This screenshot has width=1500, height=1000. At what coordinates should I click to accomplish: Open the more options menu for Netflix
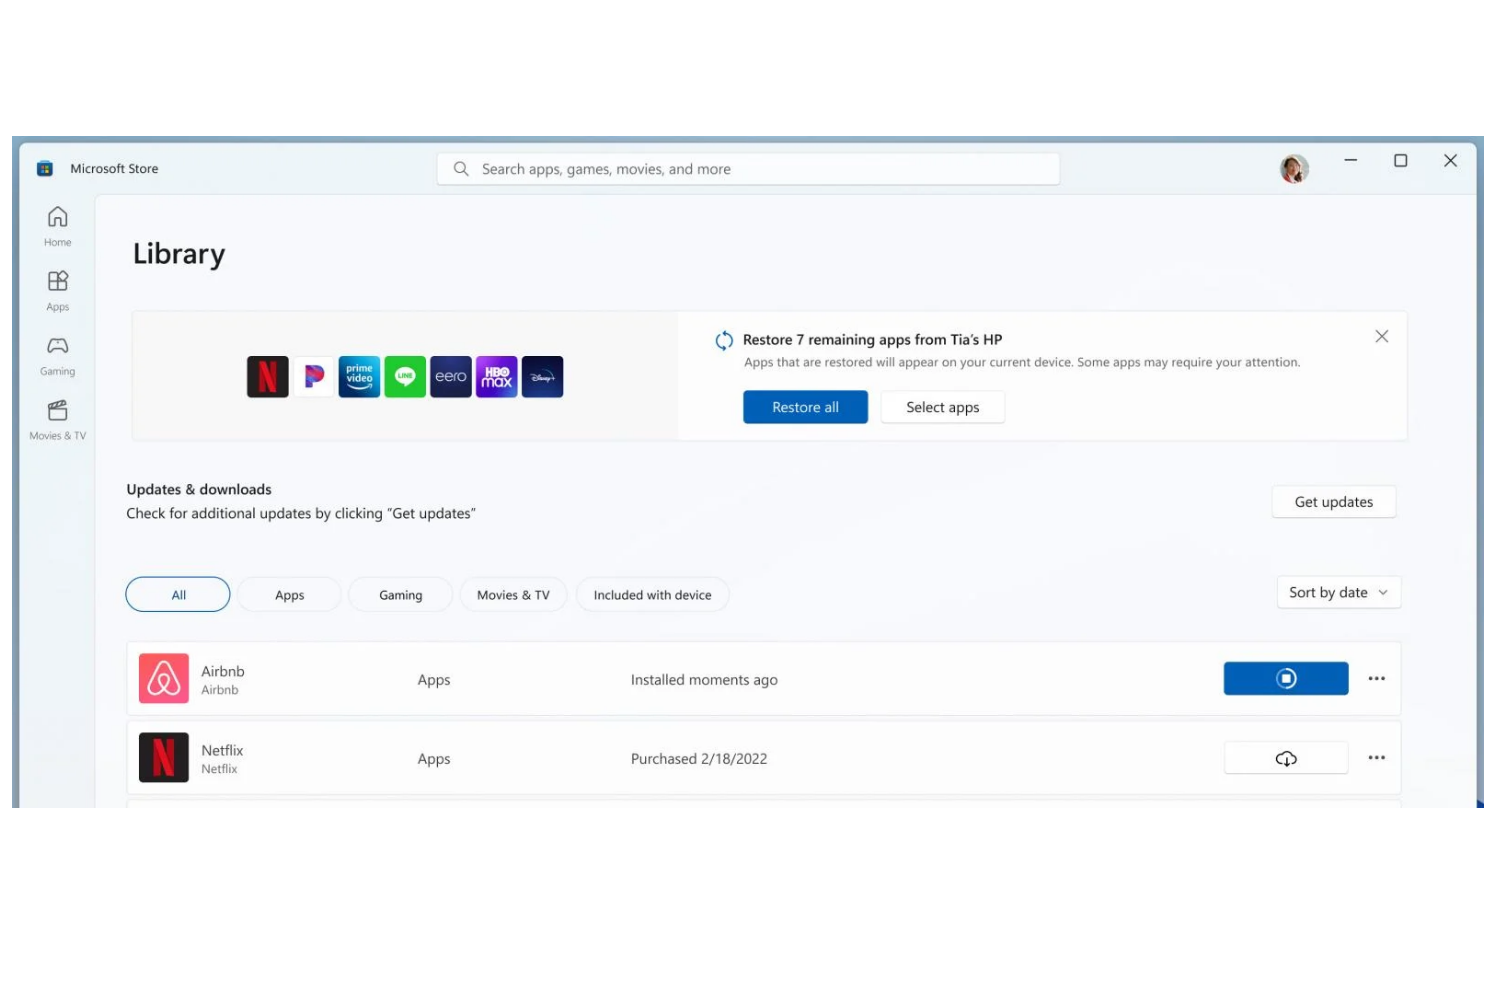(1376, 757)
